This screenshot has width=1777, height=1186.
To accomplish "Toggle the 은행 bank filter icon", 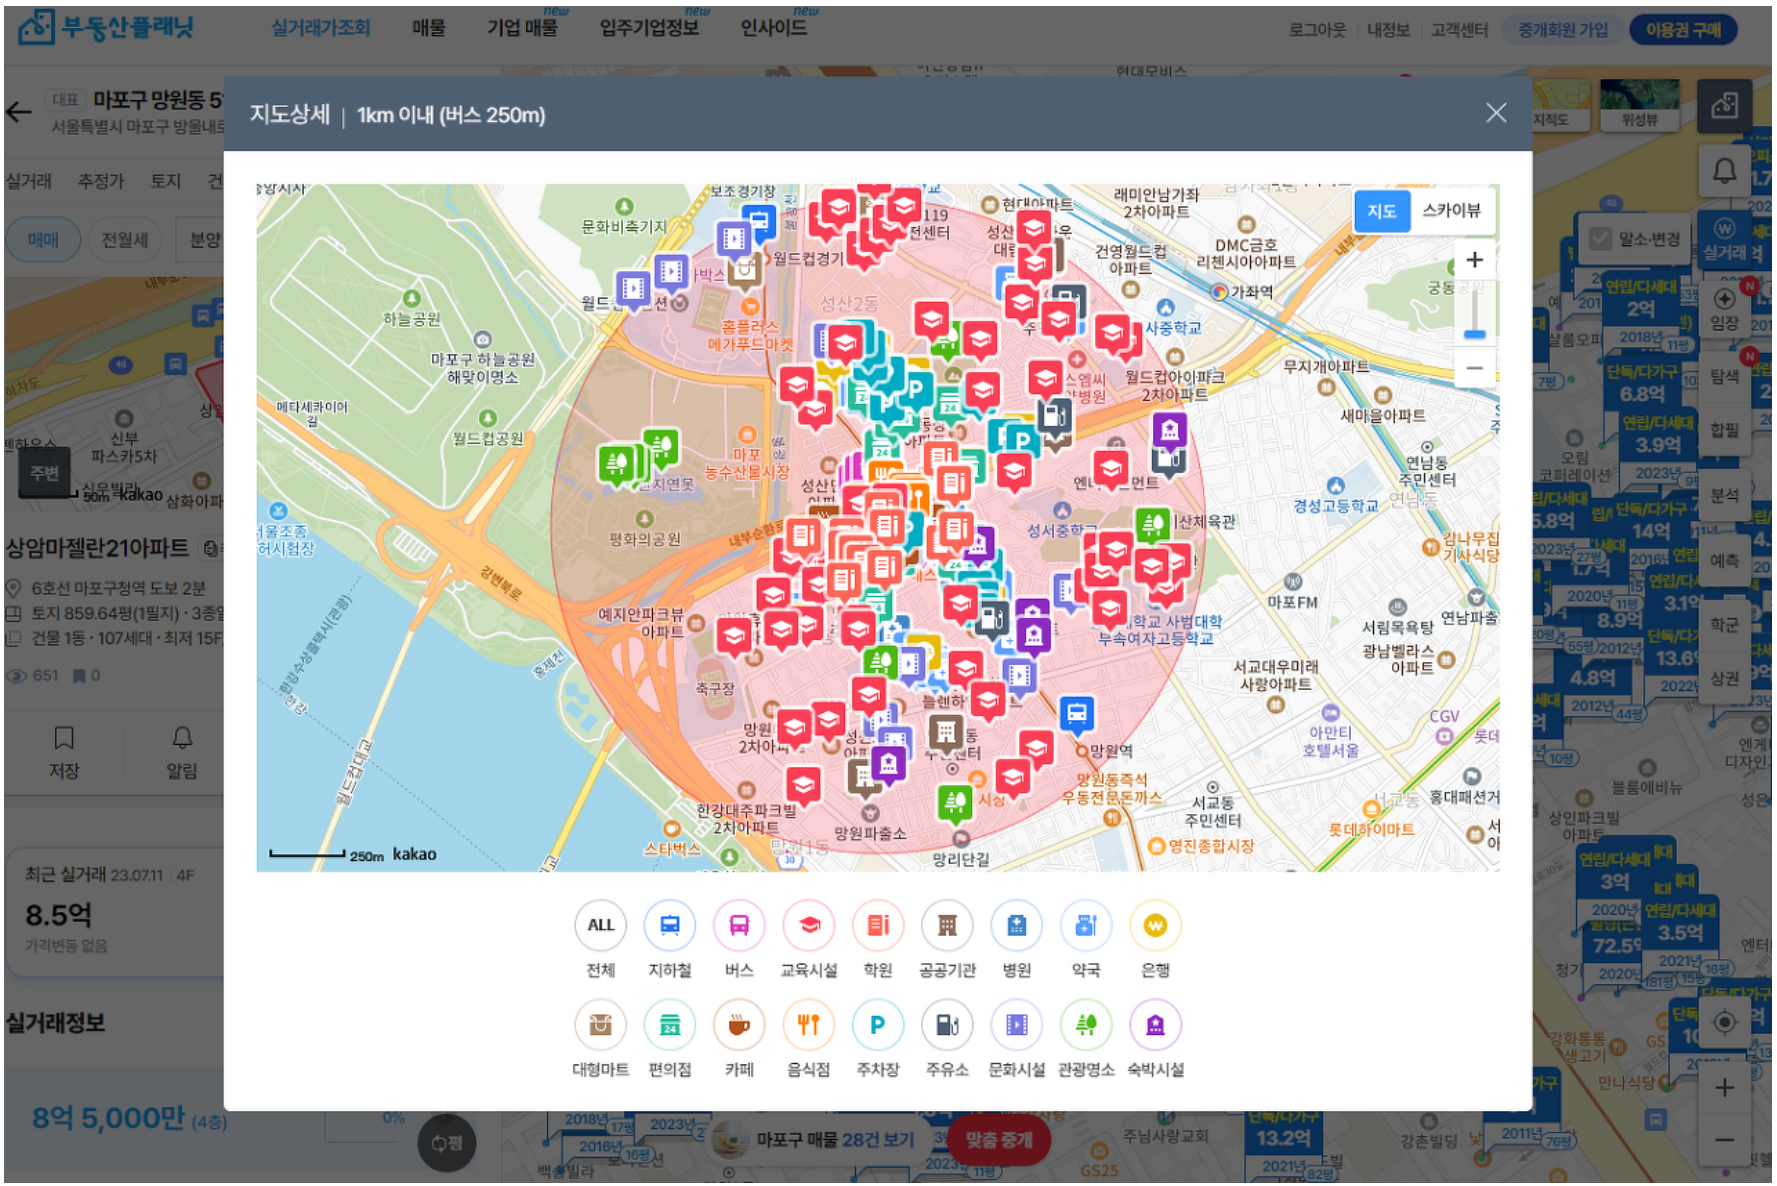I will click(1155, 926).
